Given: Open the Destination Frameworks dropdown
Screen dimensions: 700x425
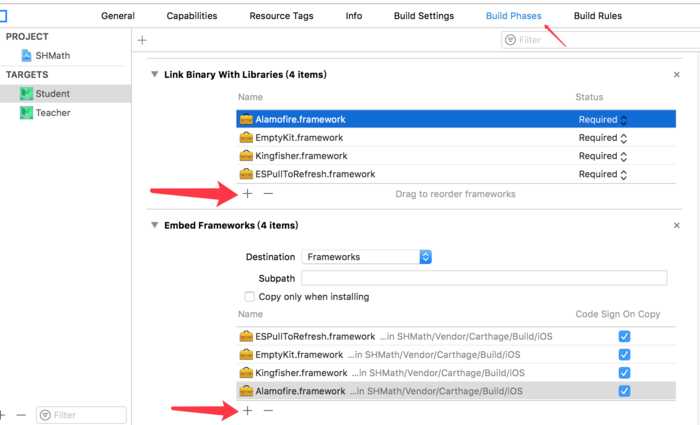Looking at the screenshot, I should 367,257.
